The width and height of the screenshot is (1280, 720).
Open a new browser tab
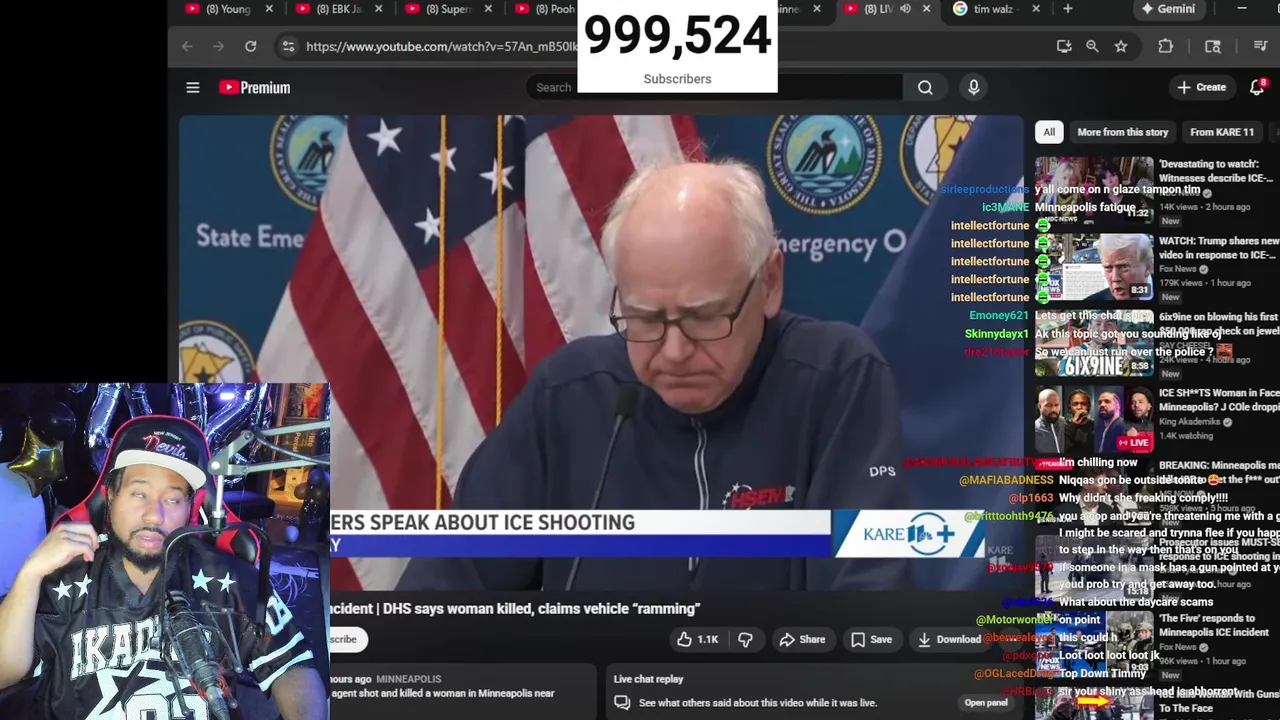coord(1068,9)
